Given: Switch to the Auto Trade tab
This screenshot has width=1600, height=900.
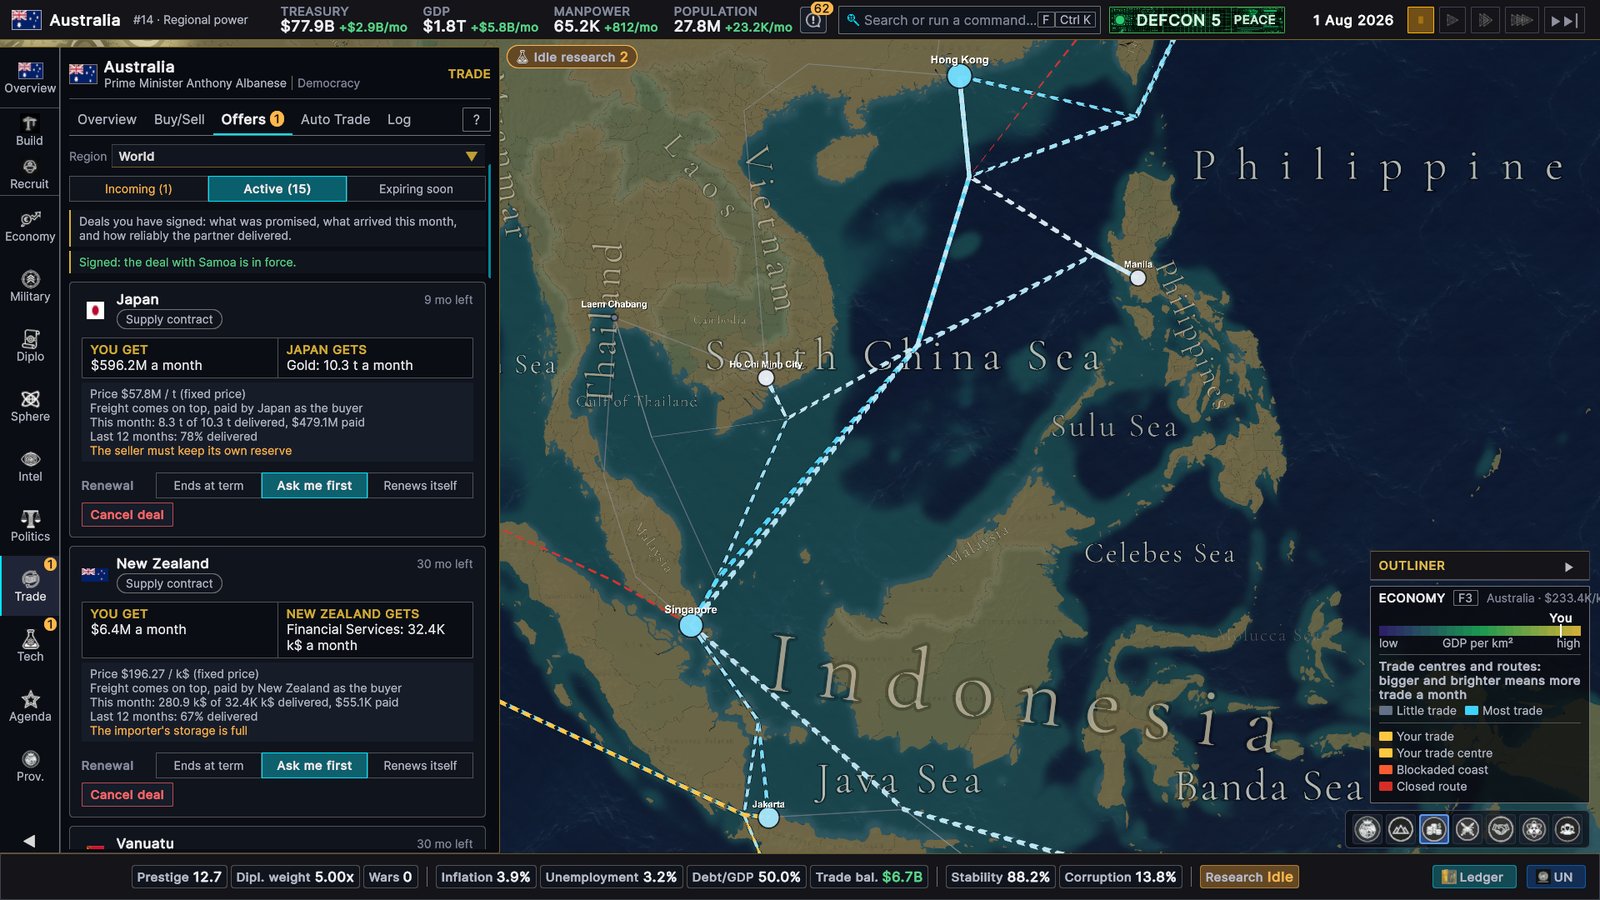Looking at the screenshot, I should coord(335,119).
